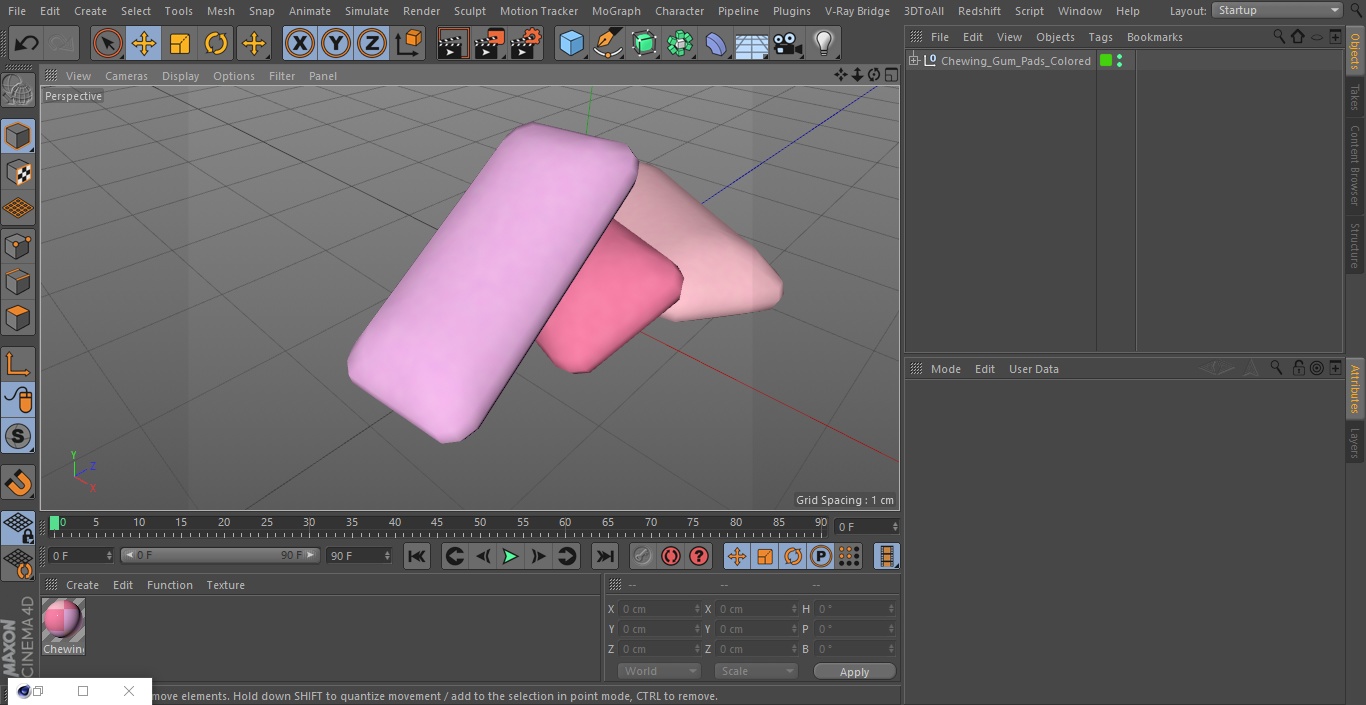1366x705 pixels.
Task: Render to Picture Viewer
Action: [489, 43]
